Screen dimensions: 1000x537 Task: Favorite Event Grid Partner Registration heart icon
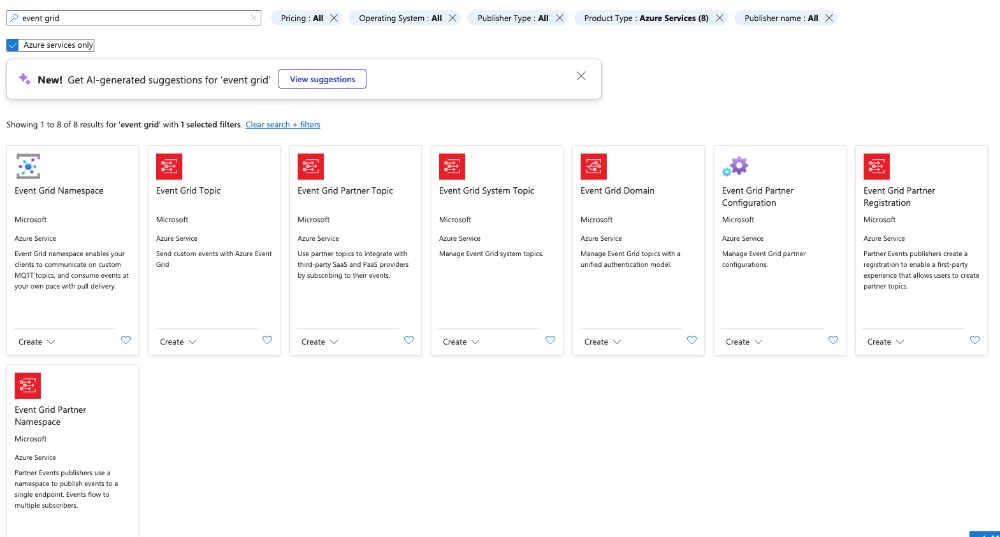point(974,340)
